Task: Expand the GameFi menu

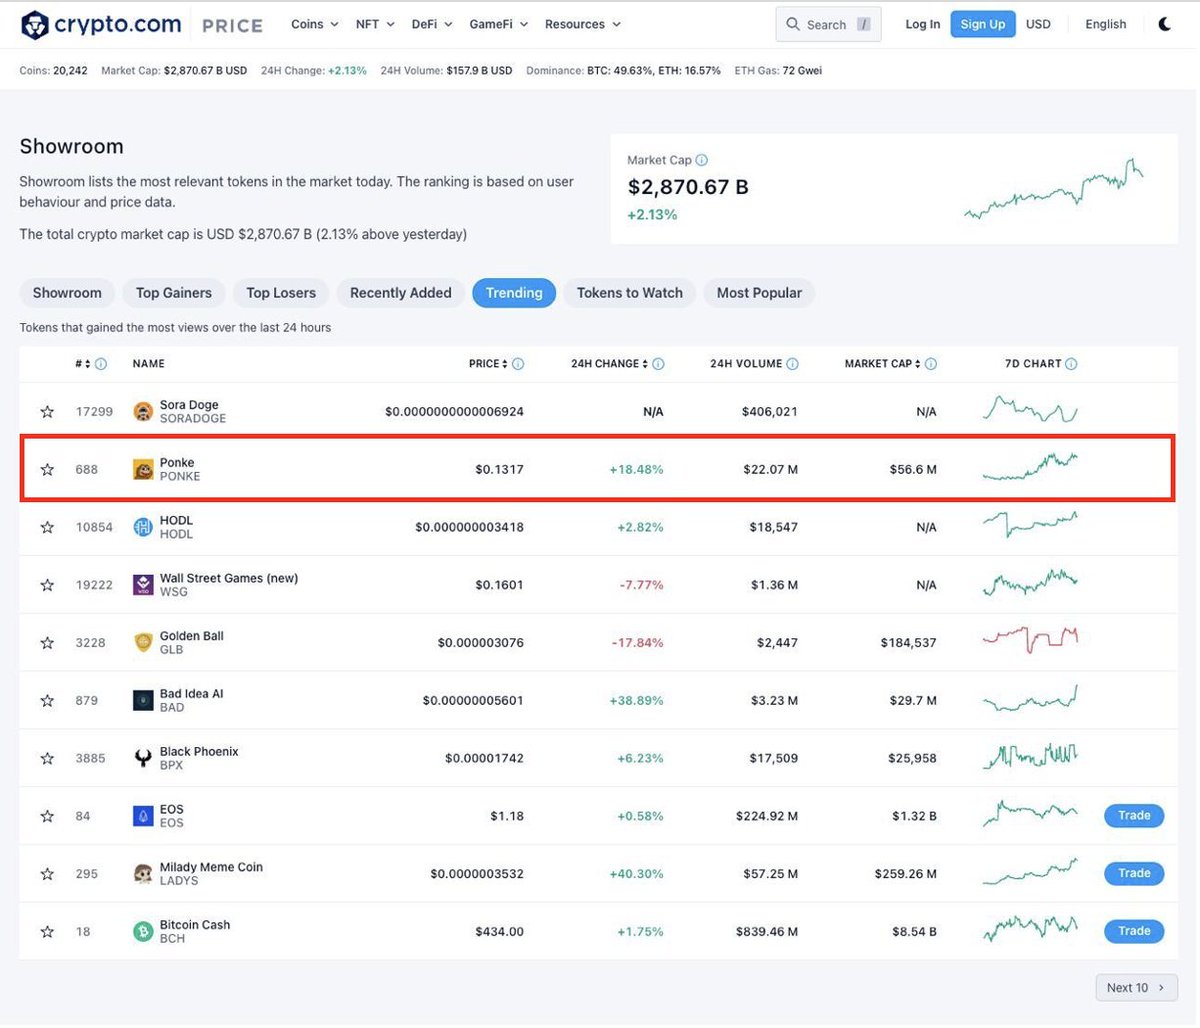Action: pyautogui.click(x=498, y=24)
